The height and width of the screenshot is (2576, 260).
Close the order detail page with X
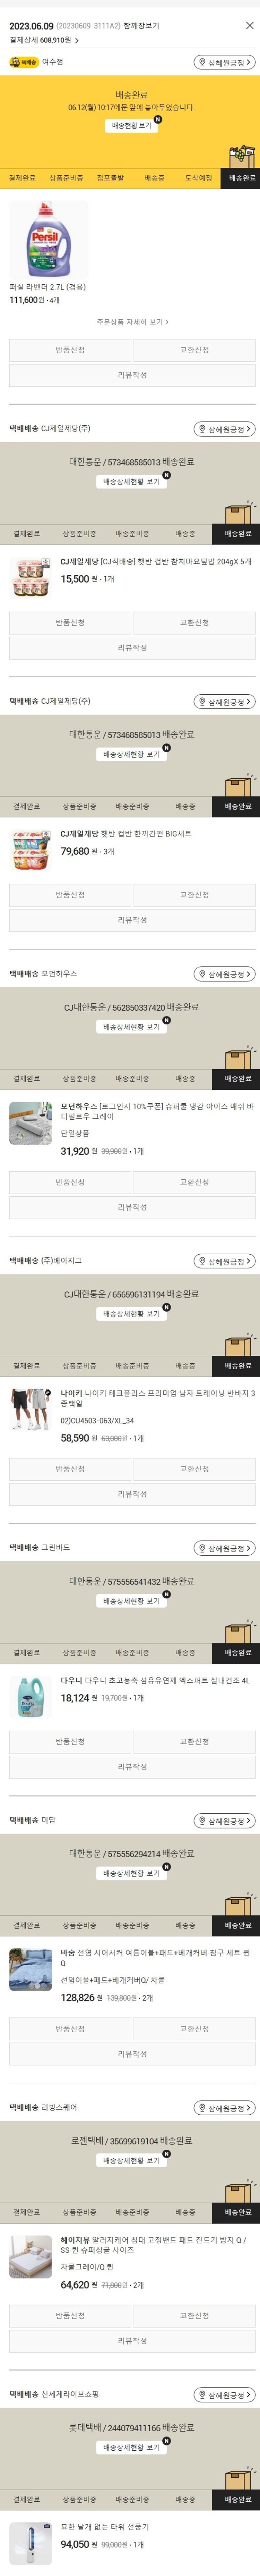249,26
